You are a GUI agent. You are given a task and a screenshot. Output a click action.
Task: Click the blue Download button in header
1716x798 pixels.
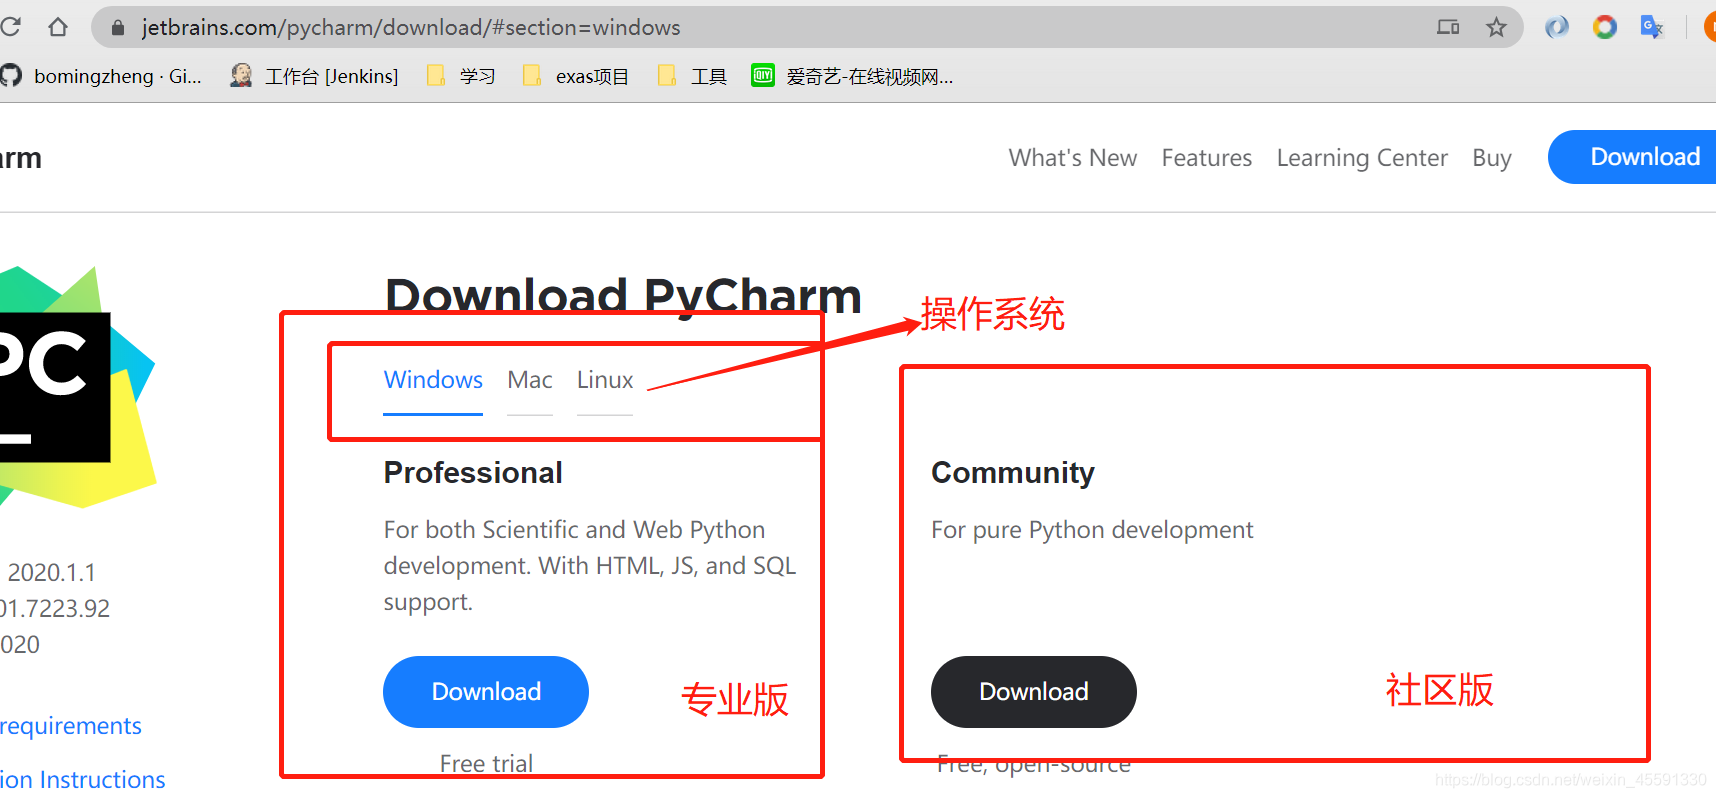pos(1632,157)
